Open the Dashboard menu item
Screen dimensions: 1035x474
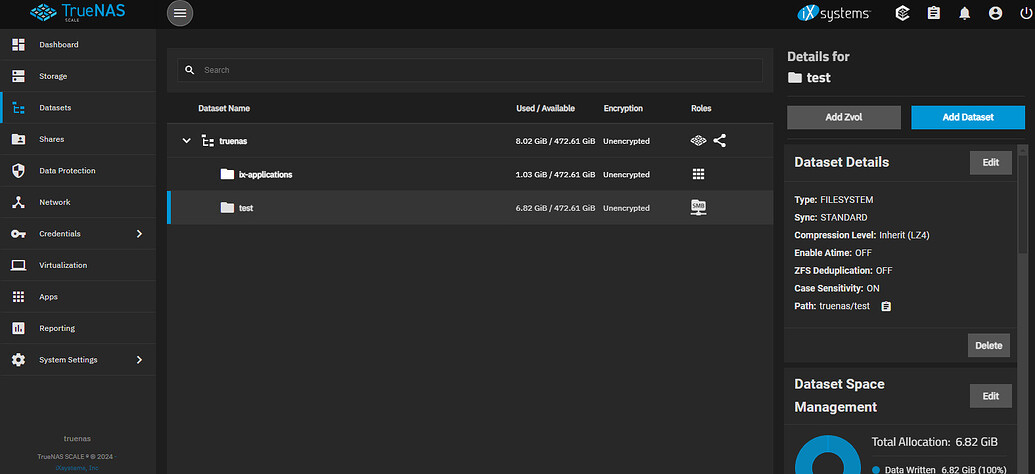tap(78, 45)
